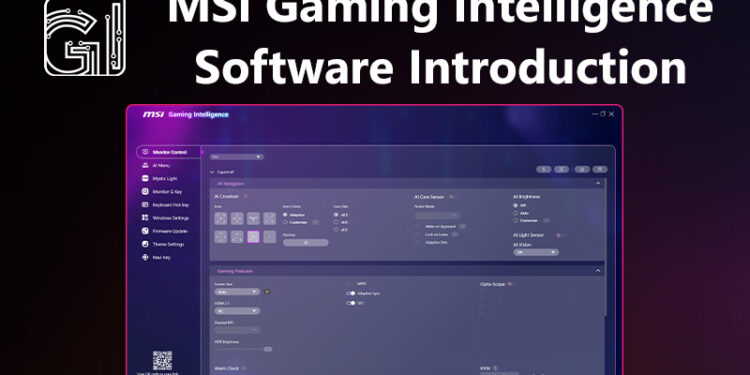This screenshot has width=750, height=375.
Task: Toggle the AI Care Sensor switch
Action: 452,197
